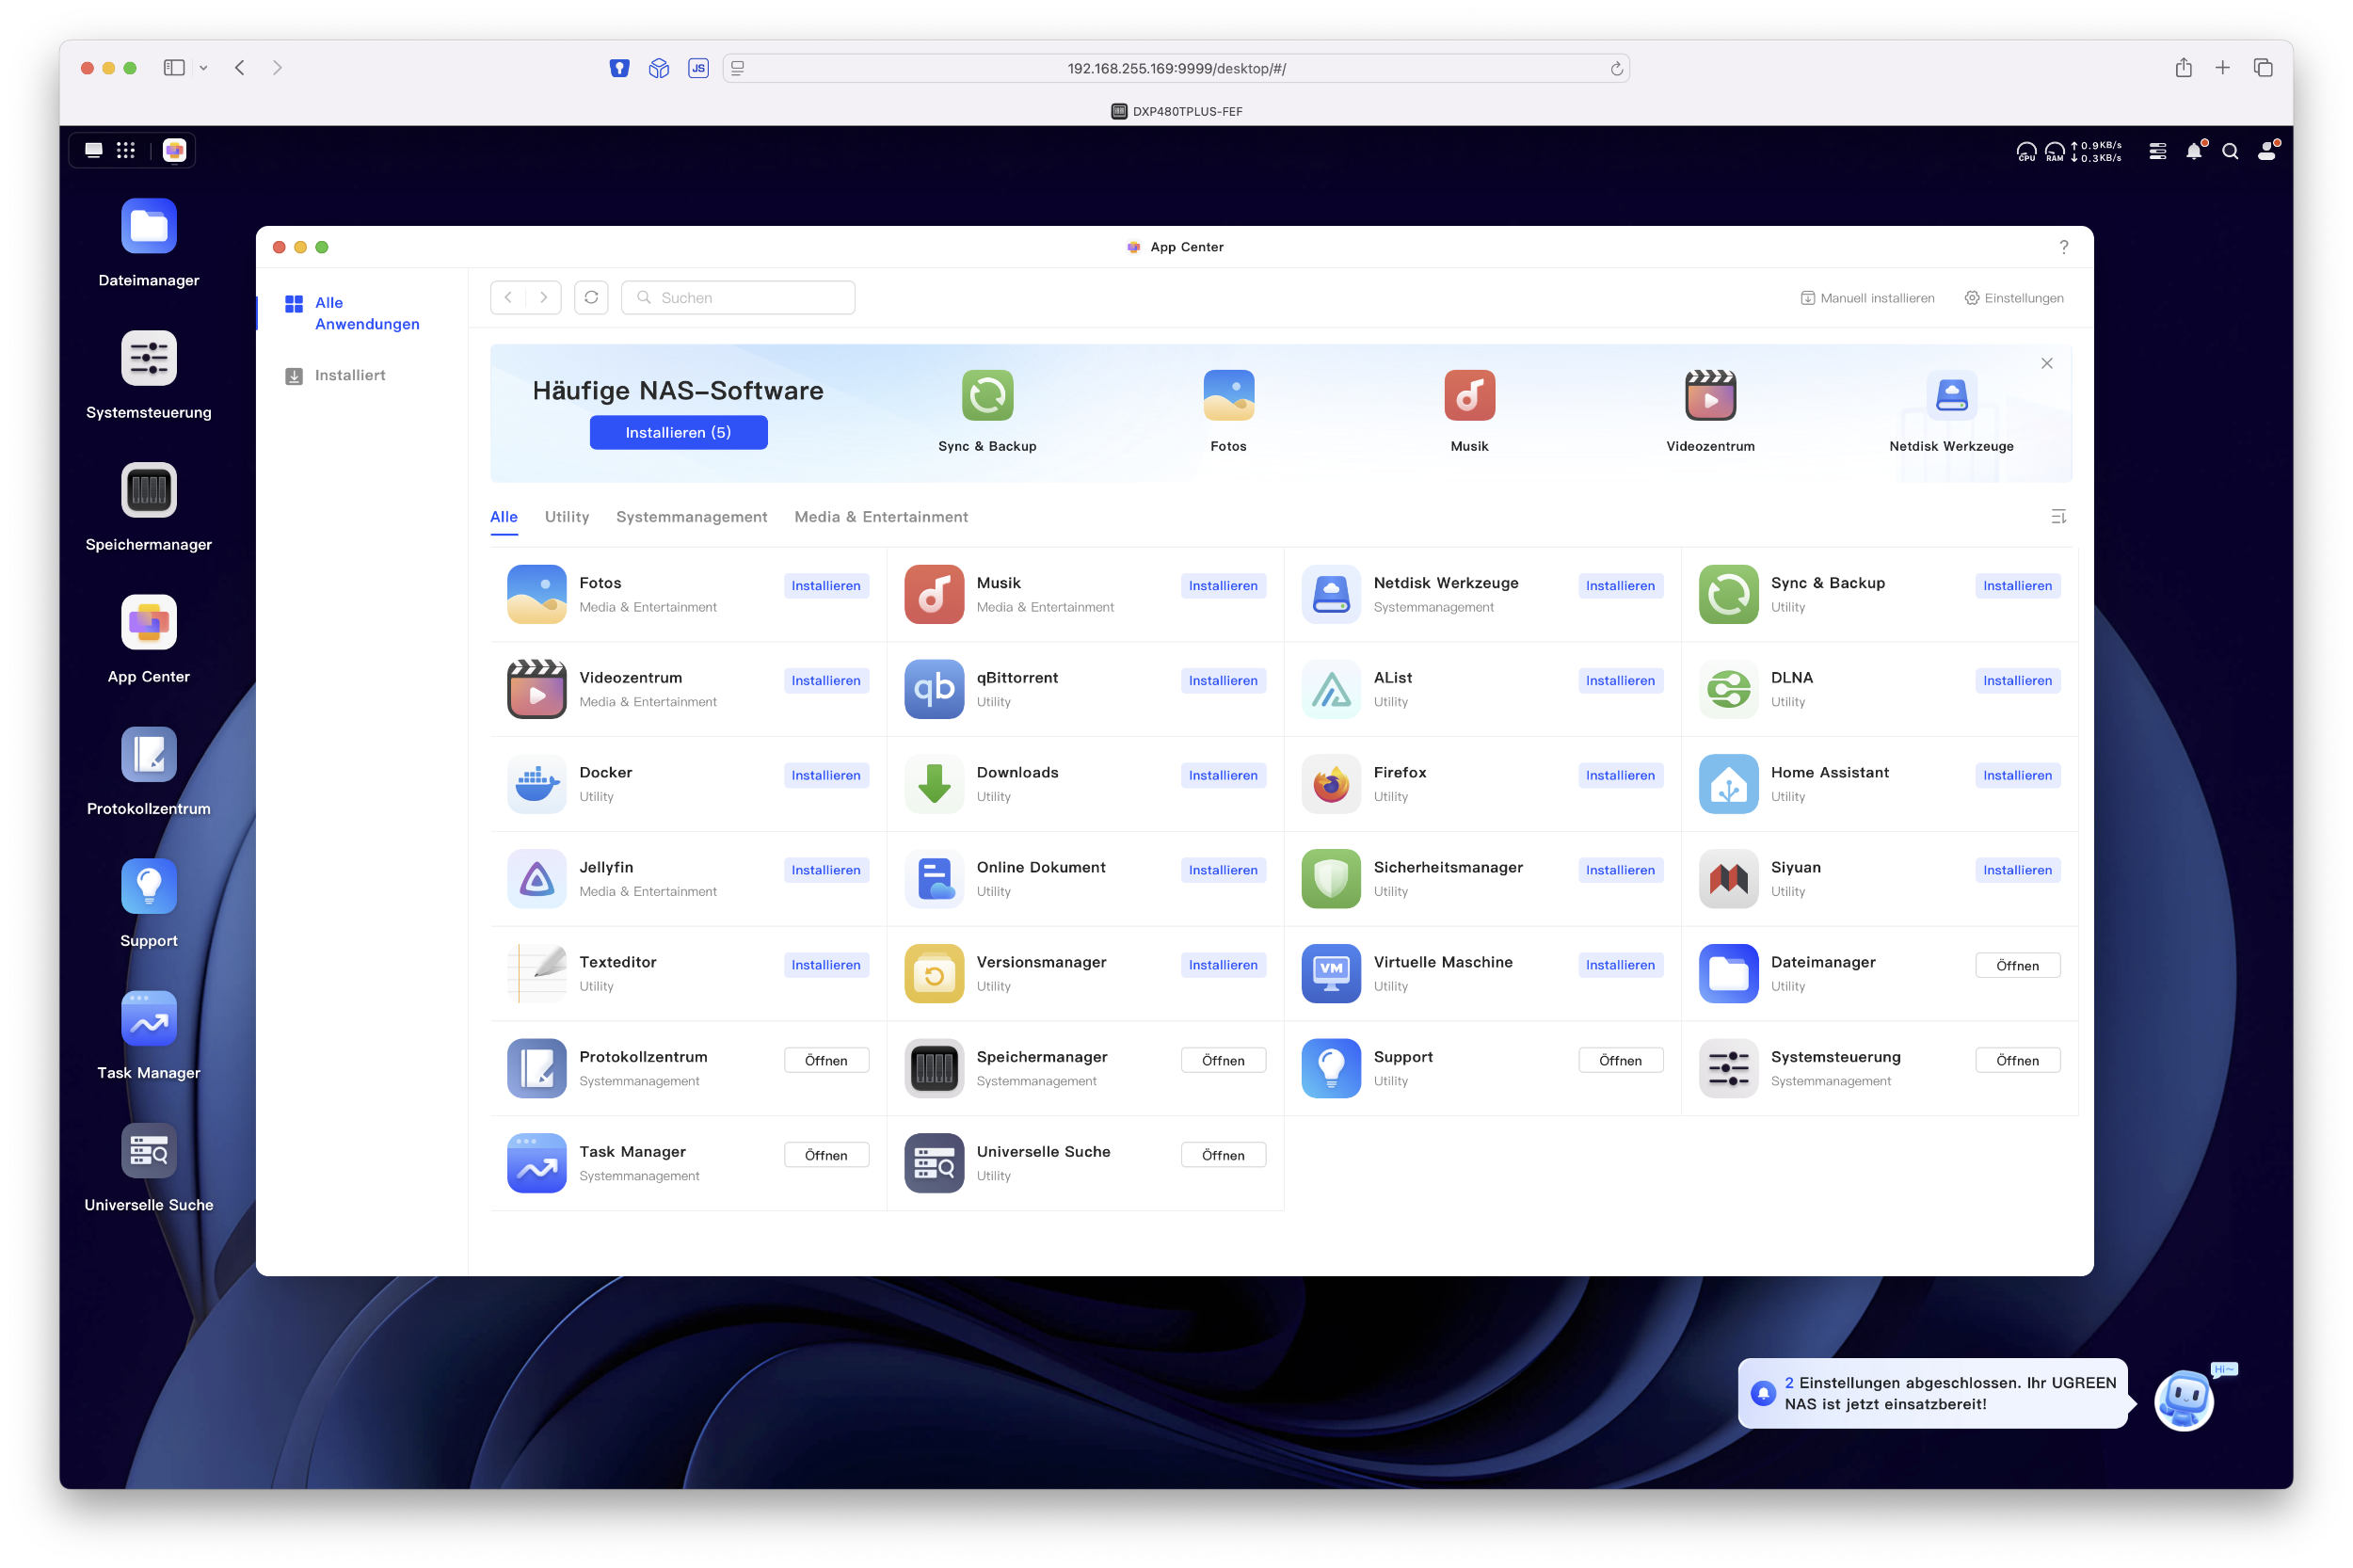The height and width of the screenshot is (1568, 2353).
Task: Click the help question mark icon
Action: (x=2063, y=247)
